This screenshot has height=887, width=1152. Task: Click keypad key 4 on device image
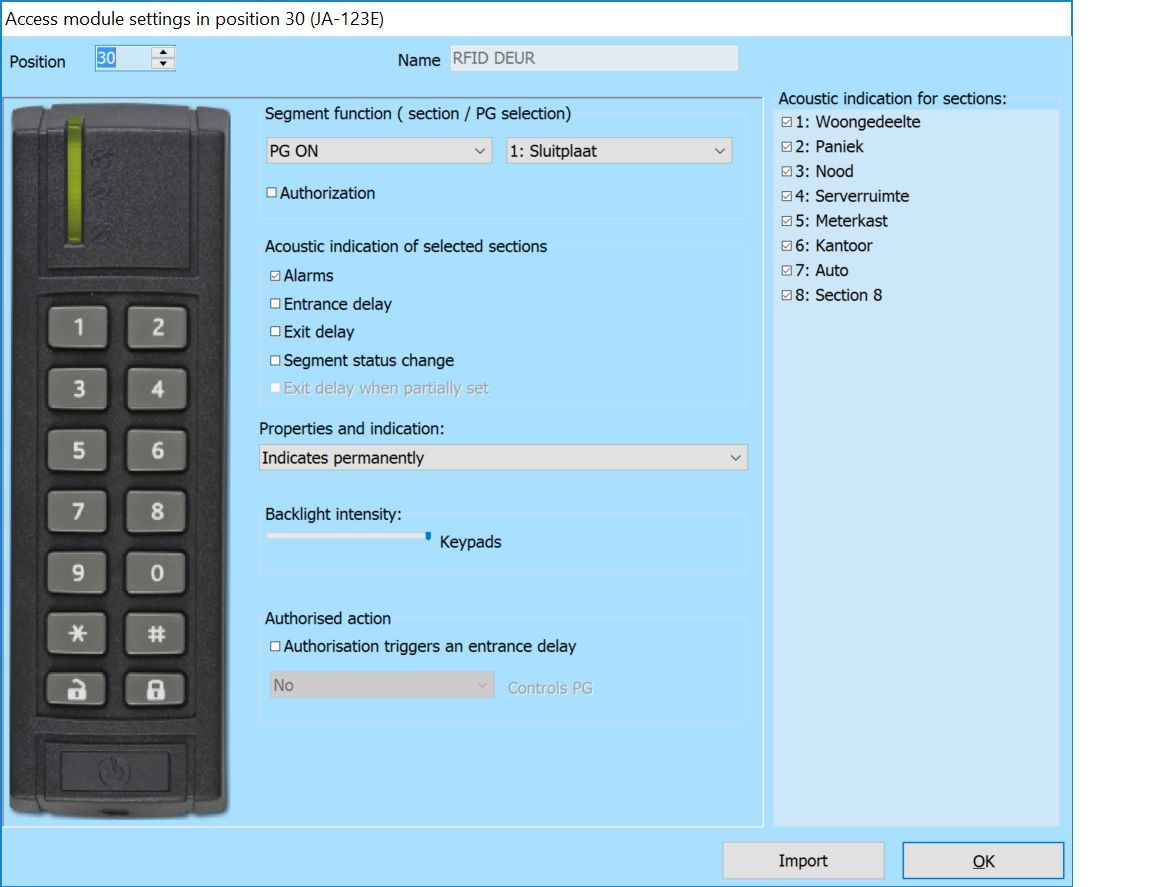click(x=157, y=389)
